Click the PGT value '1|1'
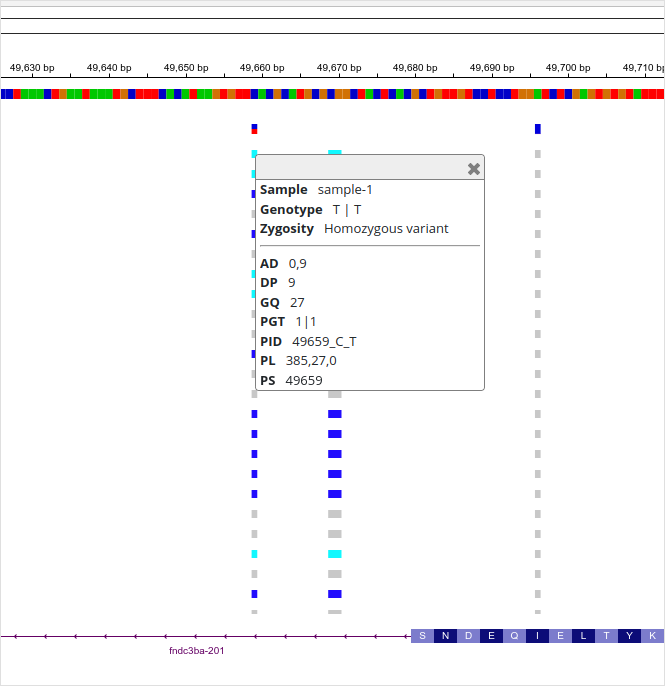 (x=305, y=322)
